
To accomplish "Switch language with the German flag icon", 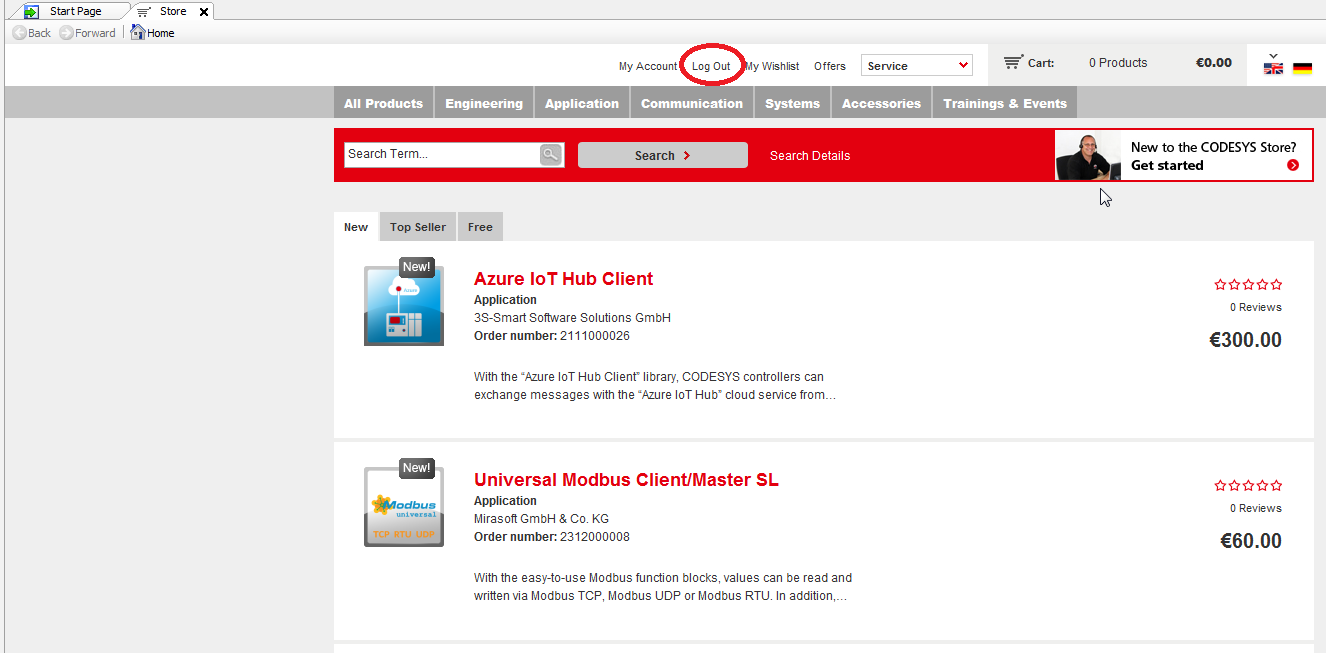I will point(1302,69).
